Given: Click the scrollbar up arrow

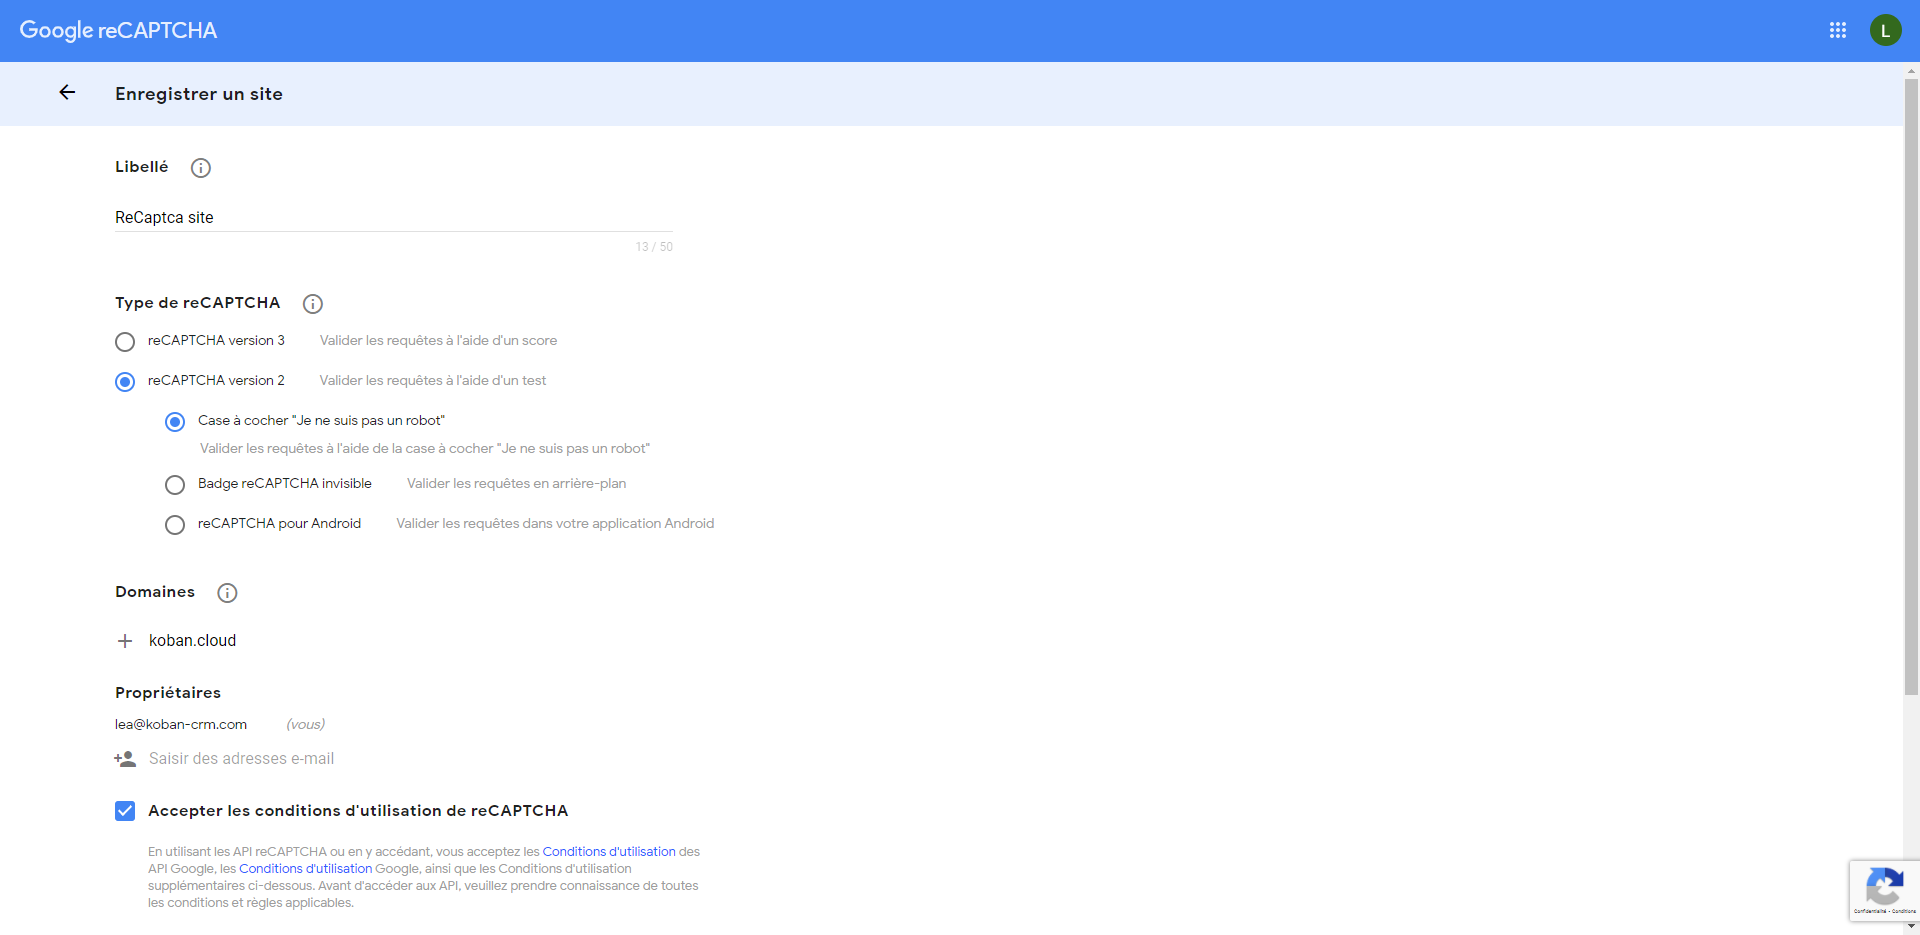Looking at the screenshot, I should pos(1911,70).
